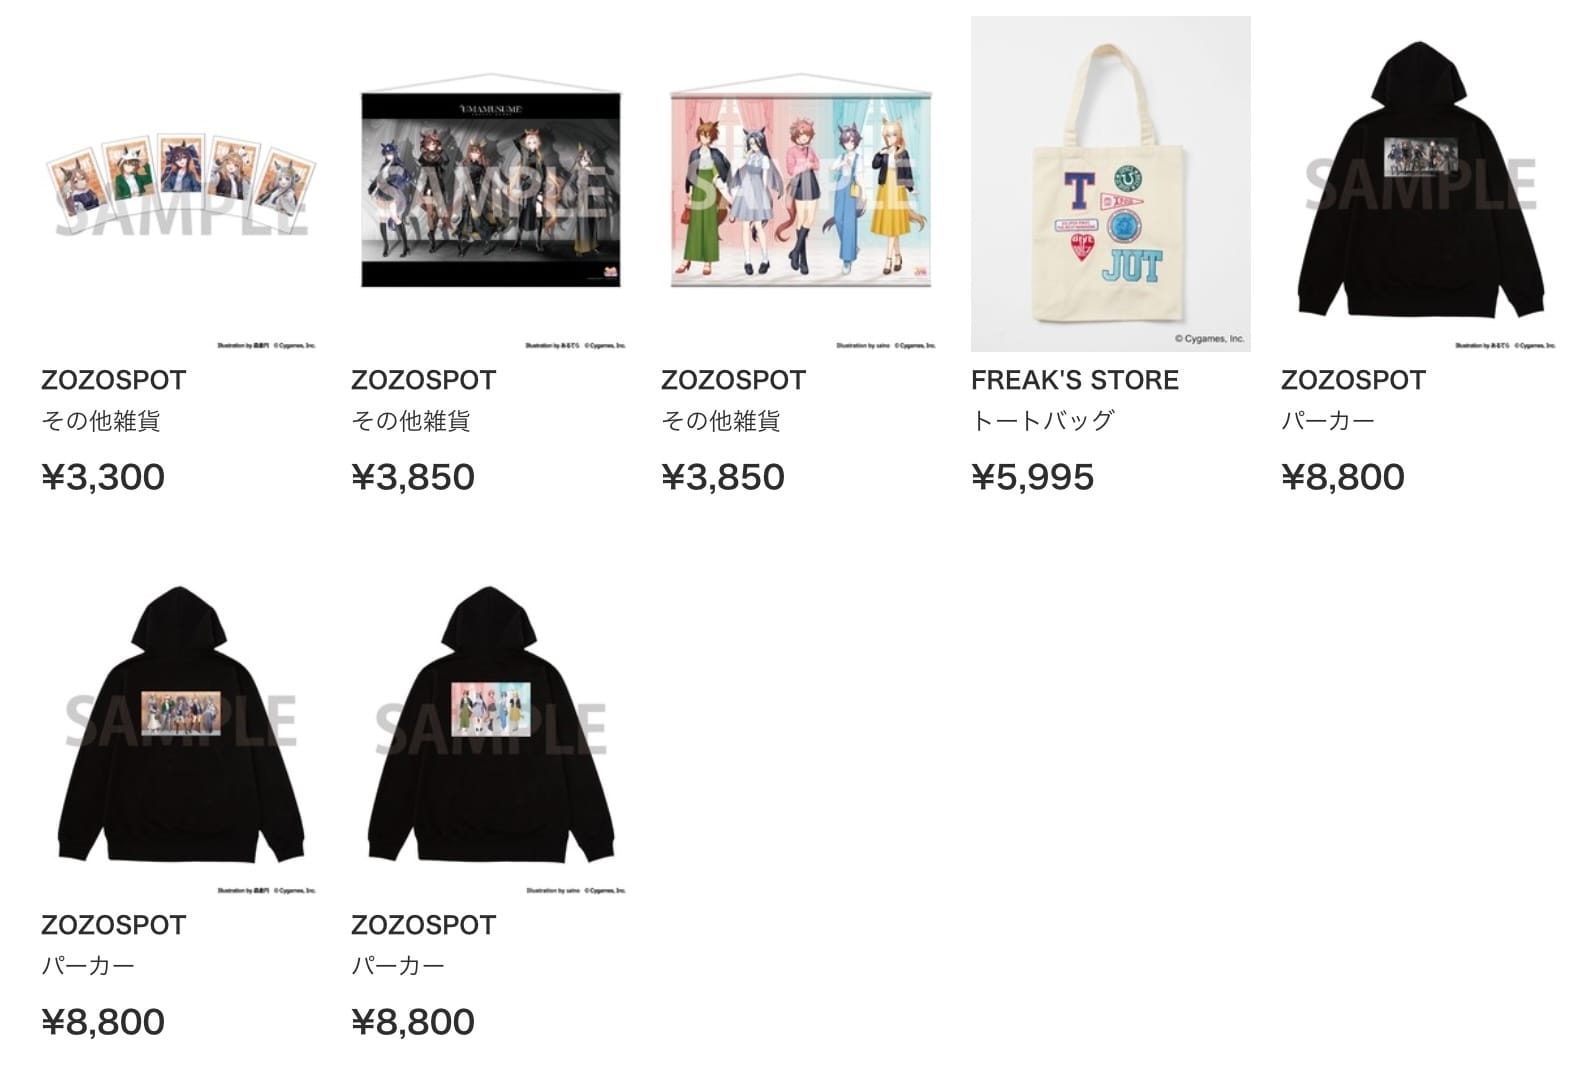Click パーカー label of the top-row hoodie
The height and width of the screenshot is (1088, 1593).
1328,421
